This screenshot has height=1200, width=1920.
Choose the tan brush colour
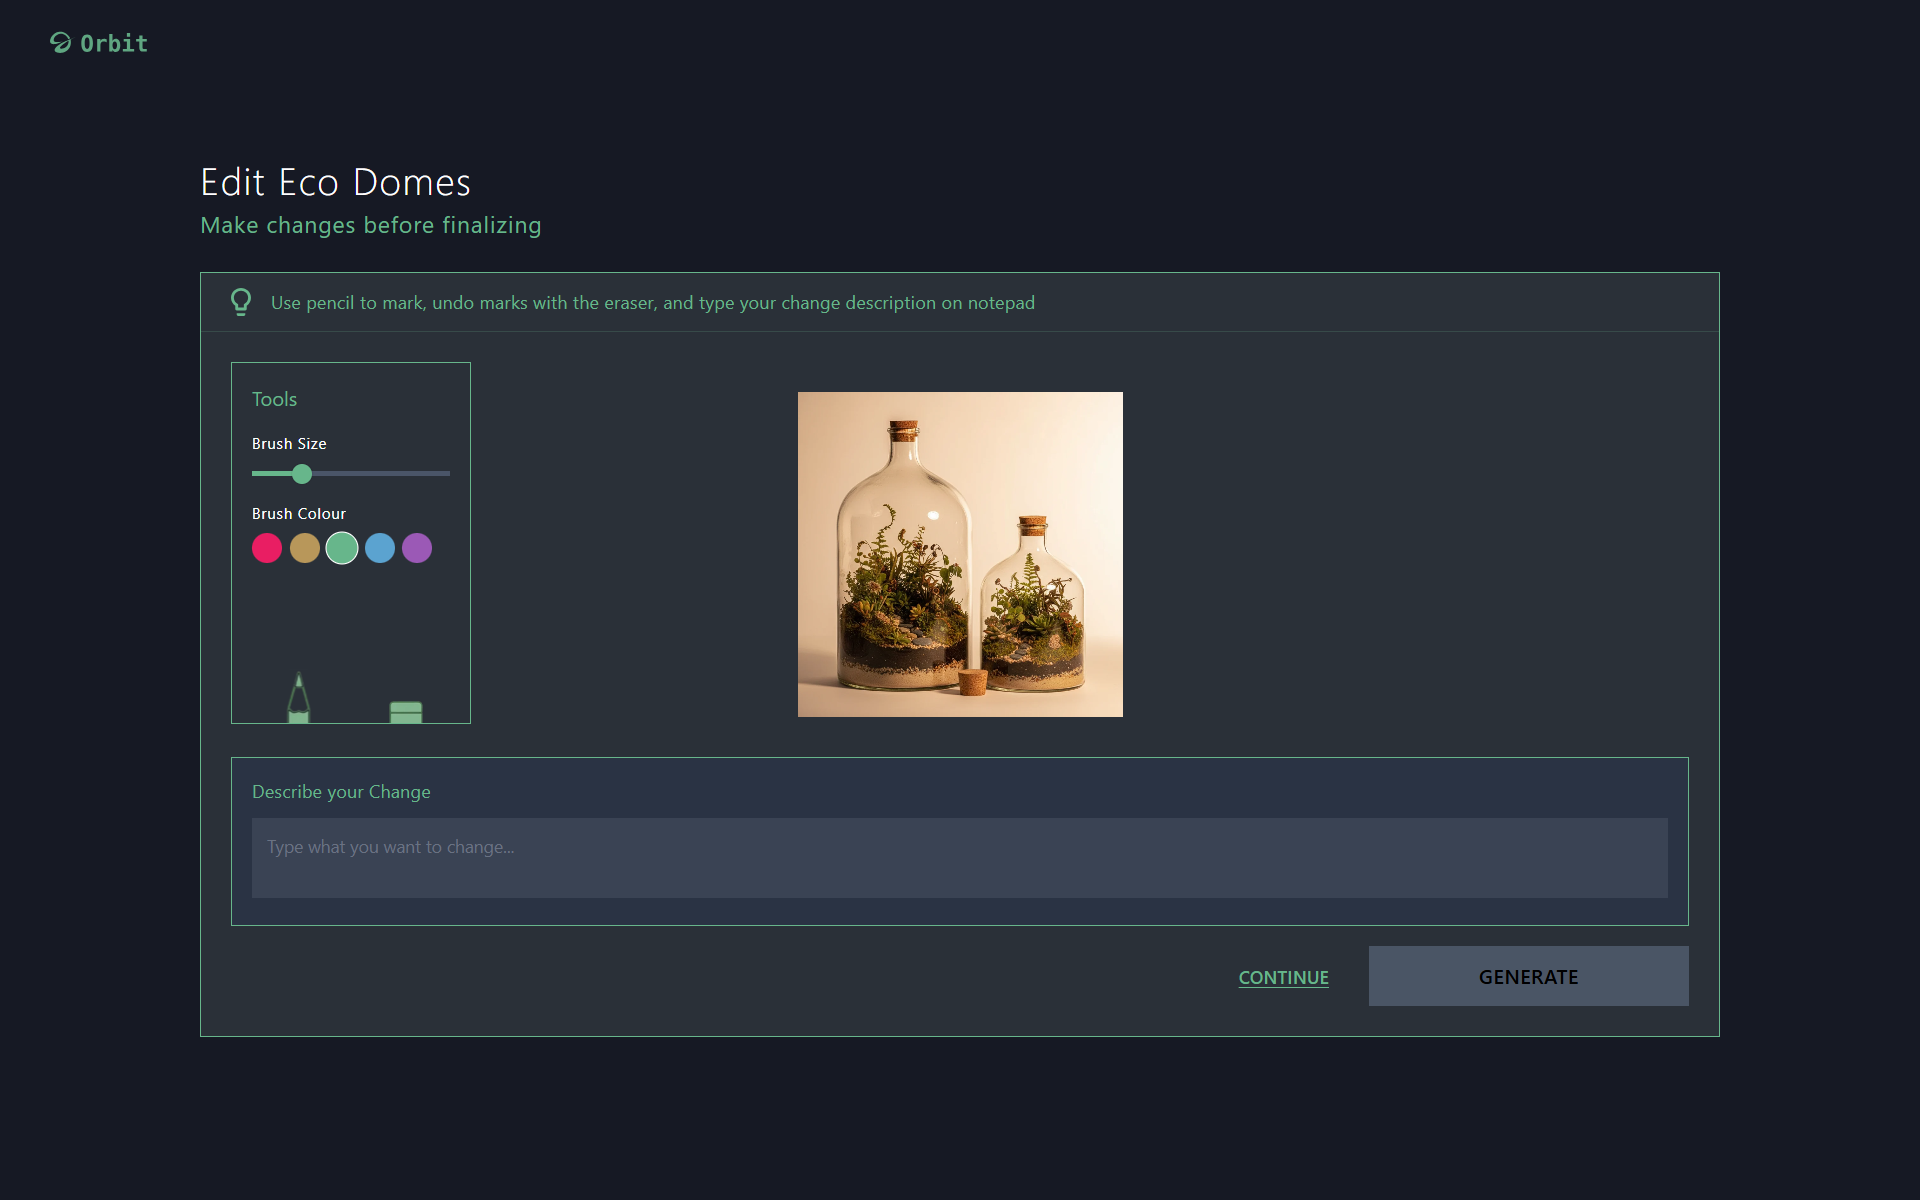coord(304,548)
